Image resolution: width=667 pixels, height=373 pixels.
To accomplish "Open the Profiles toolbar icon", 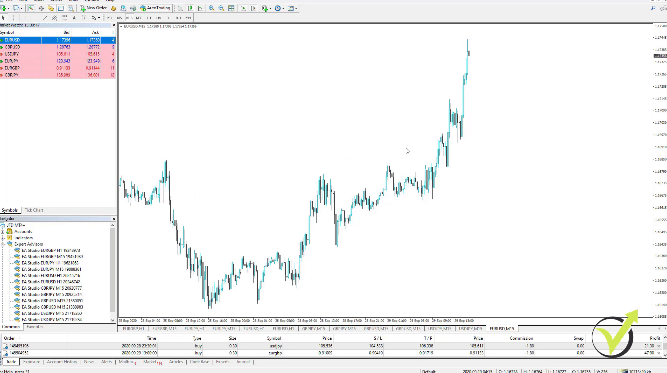I will tap(16, 8).
